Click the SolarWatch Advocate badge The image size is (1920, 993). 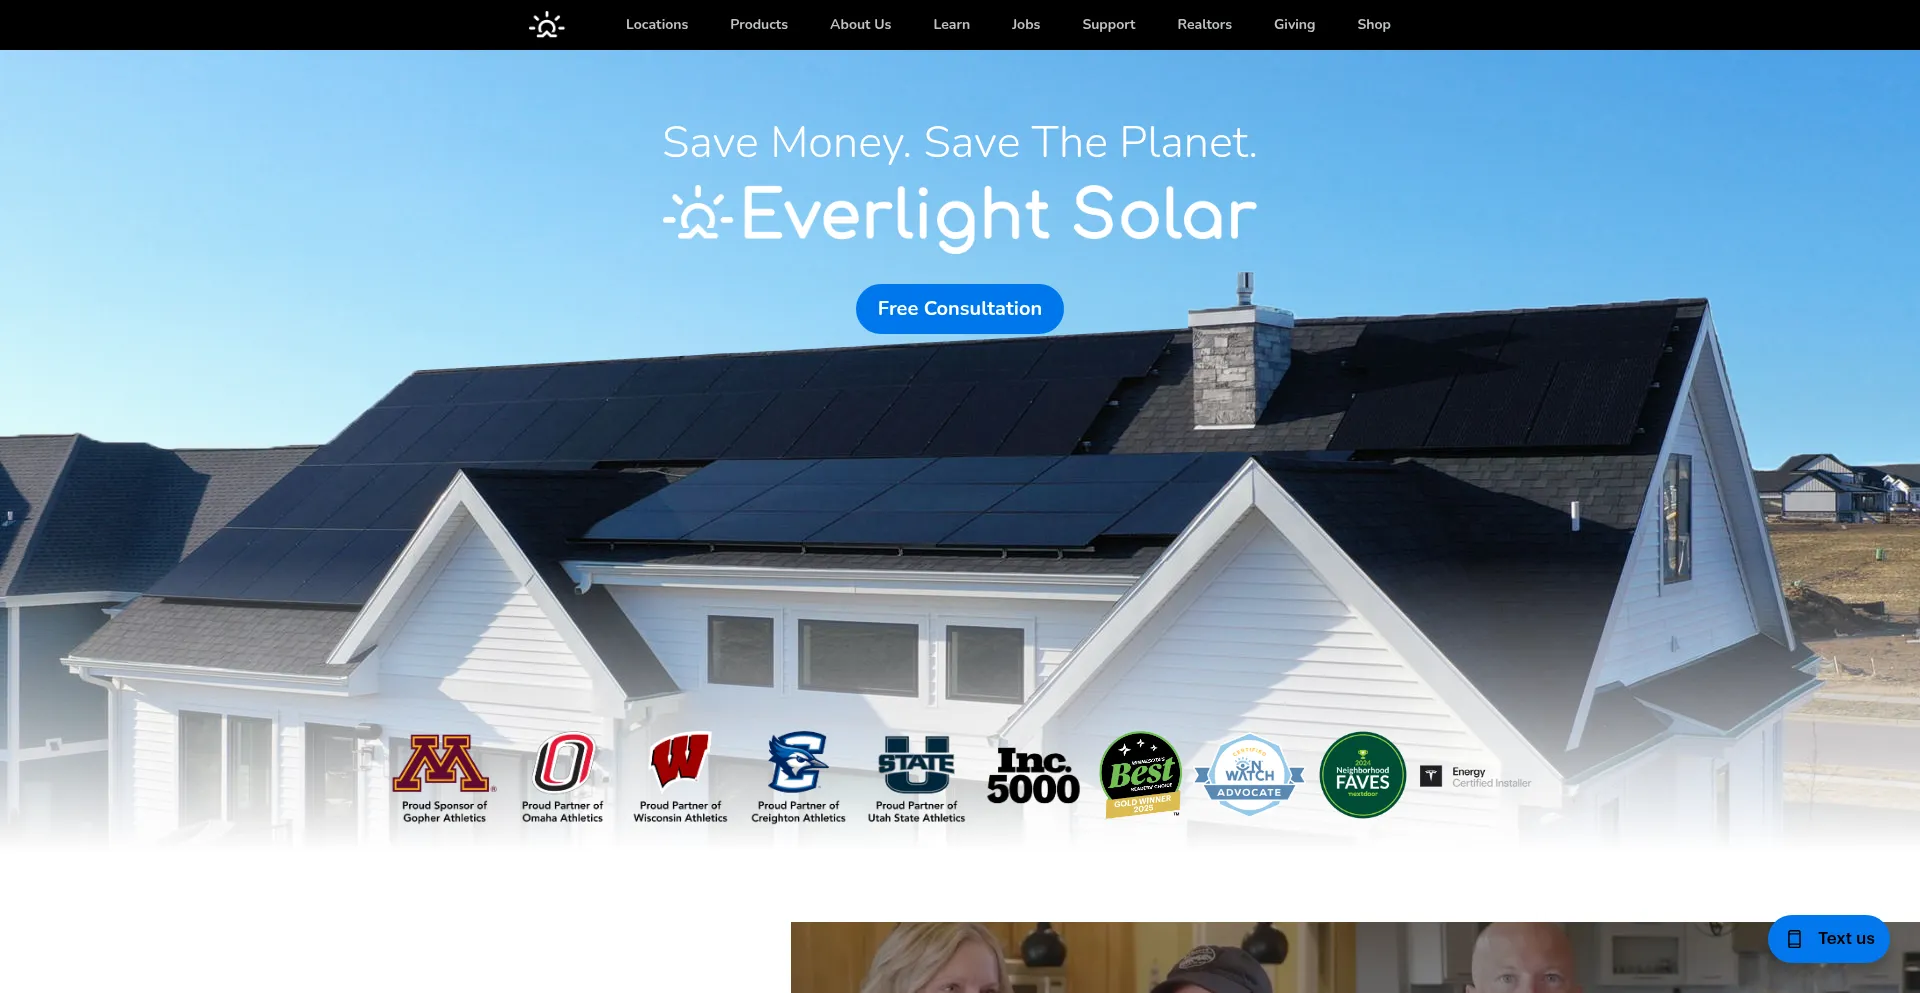(1250, 775)
